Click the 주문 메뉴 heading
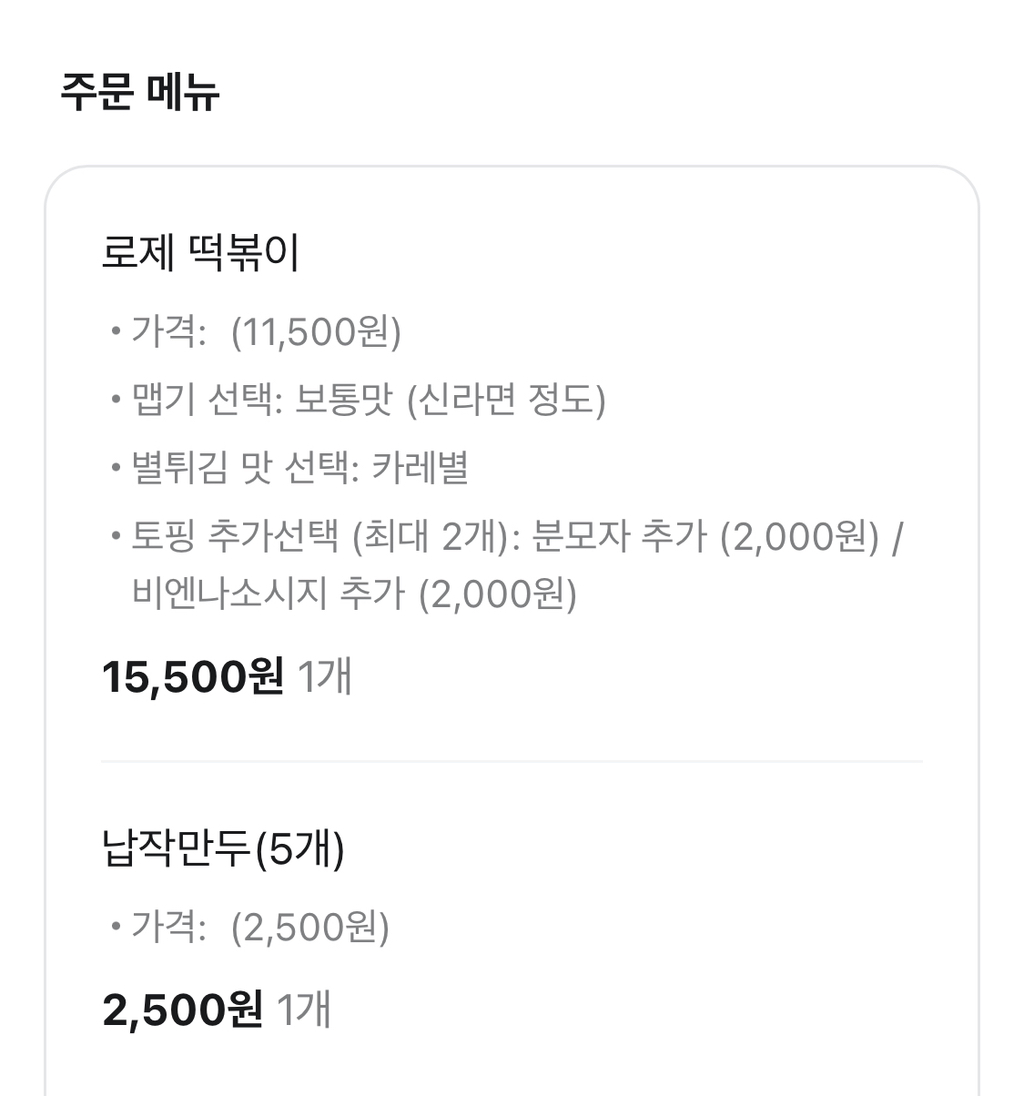Screen dimensions: 1024x1096 (x=140, y=92)
